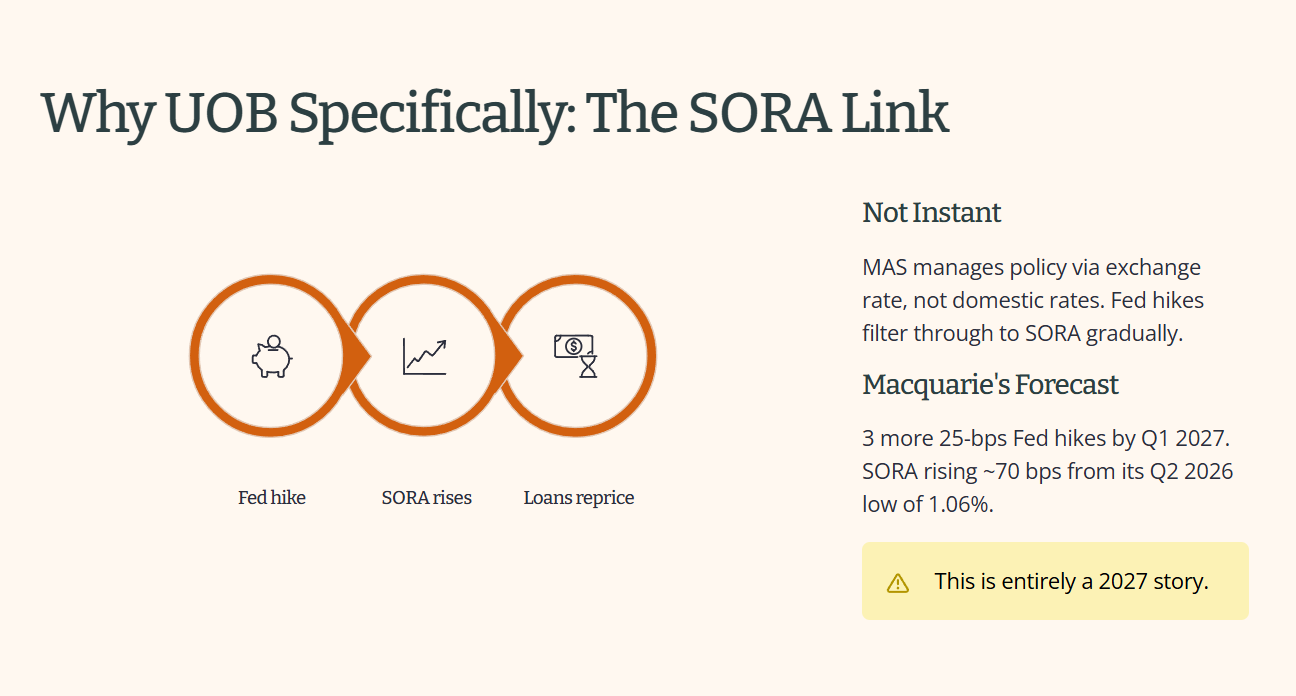This screenshot has width=1296, height=696.
Task: Click the yellow '2027 story' callout box
Action: 1055,581
